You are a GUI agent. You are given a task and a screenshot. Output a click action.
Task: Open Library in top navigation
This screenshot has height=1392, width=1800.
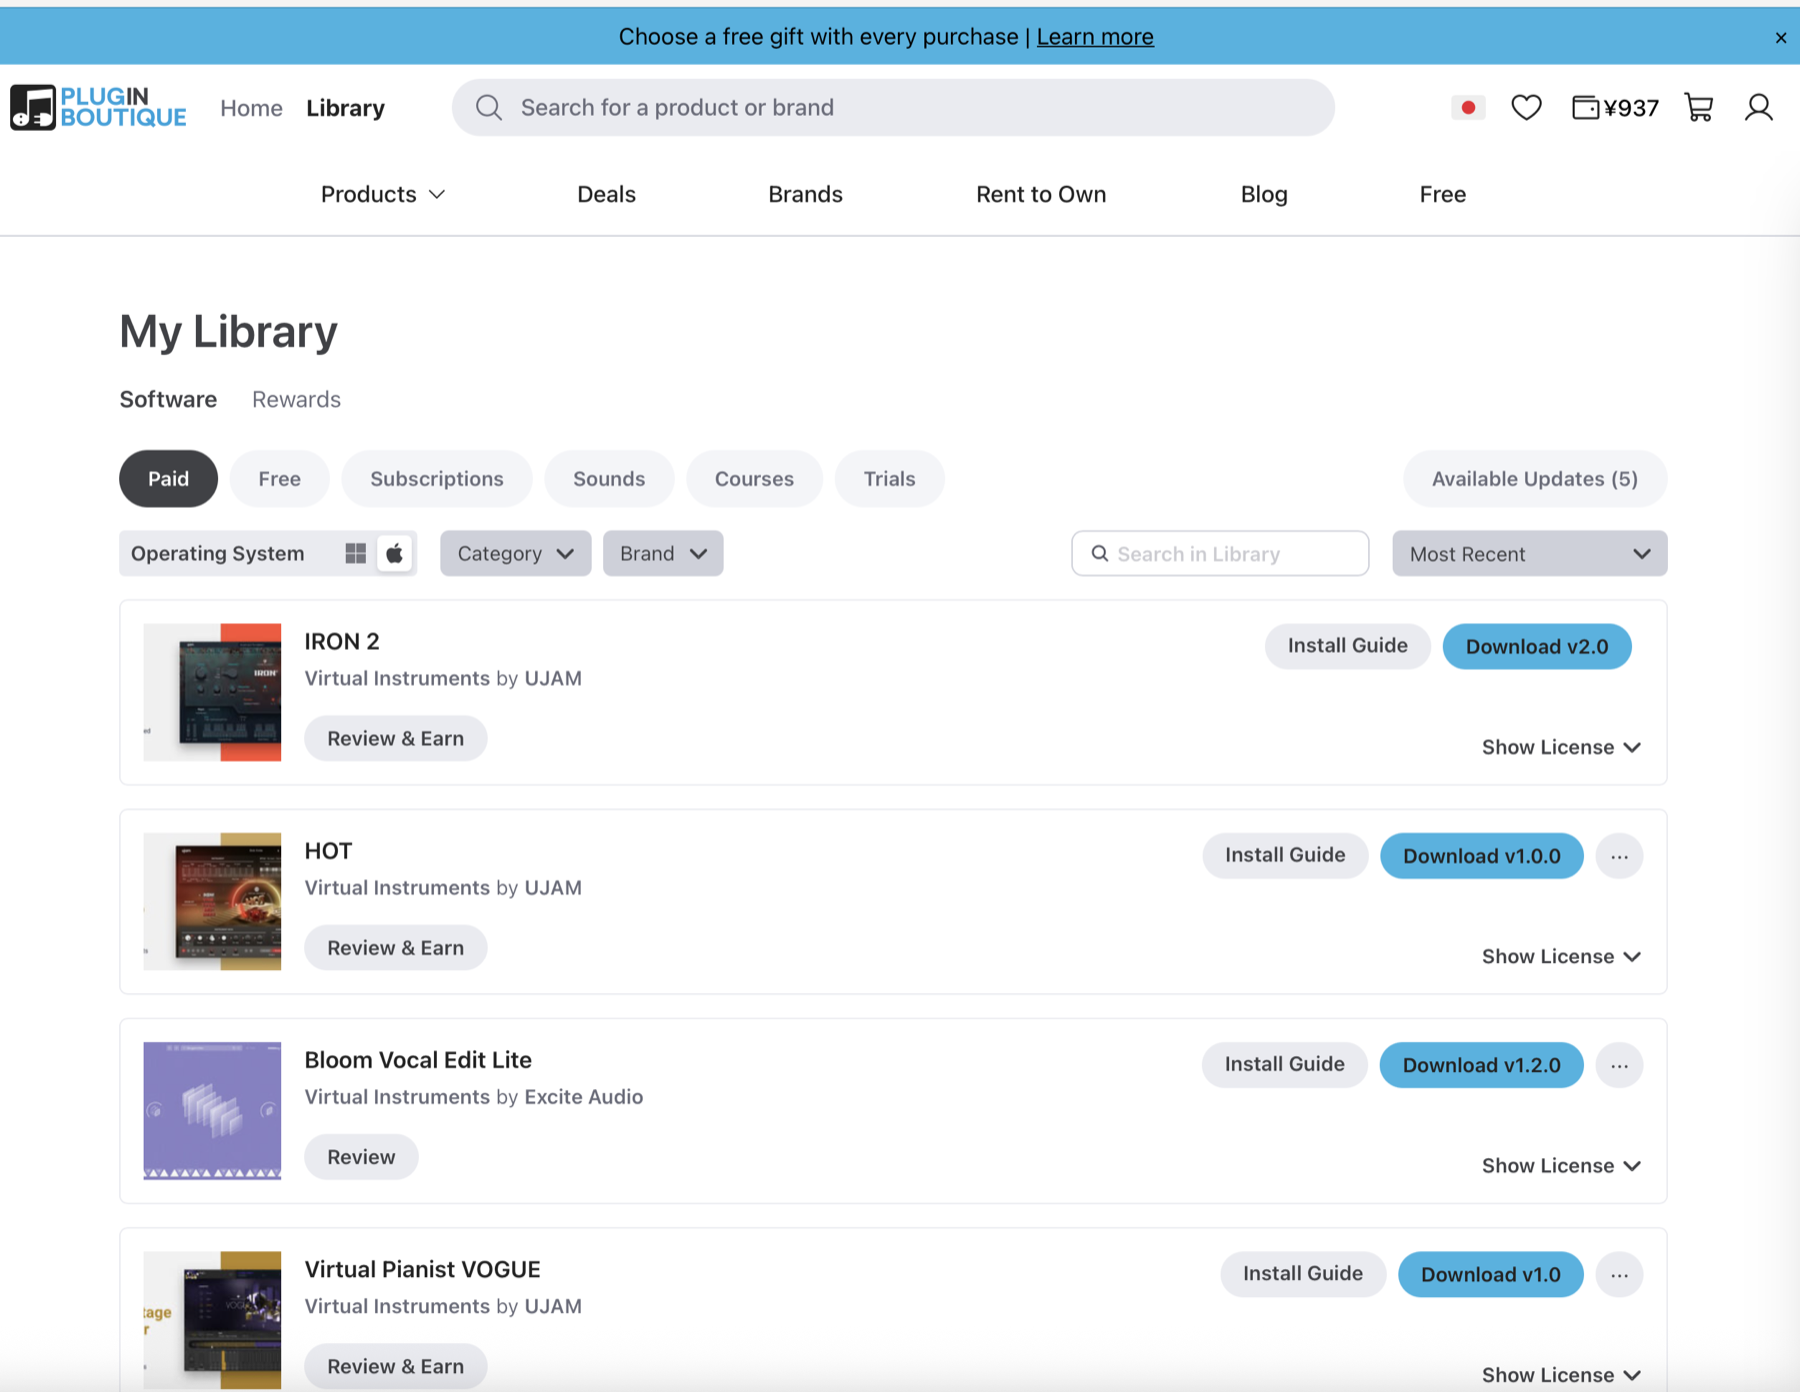pos(345,108)
